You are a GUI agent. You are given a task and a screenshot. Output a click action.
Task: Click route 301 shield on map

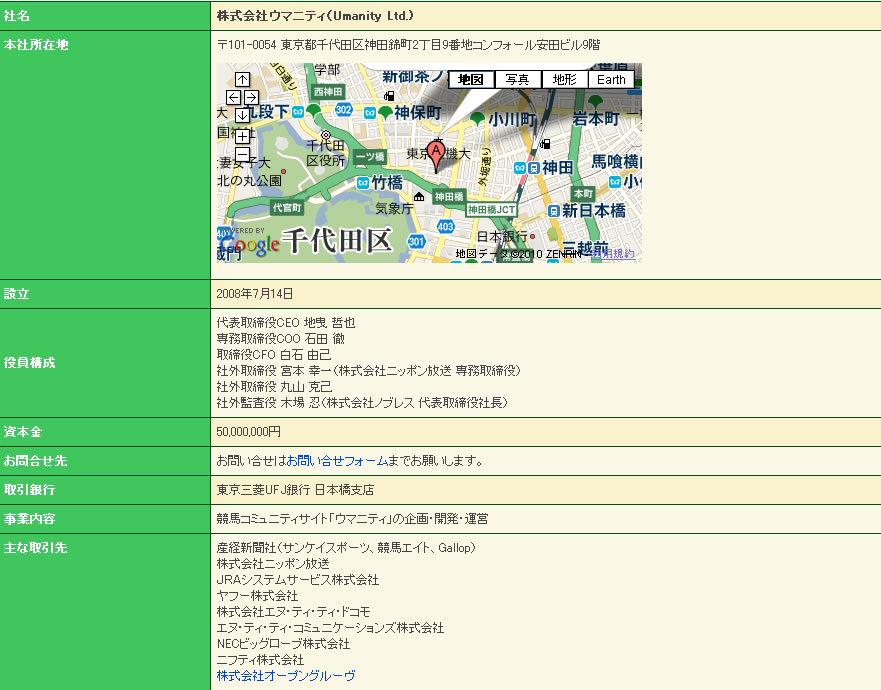point(416,242)
